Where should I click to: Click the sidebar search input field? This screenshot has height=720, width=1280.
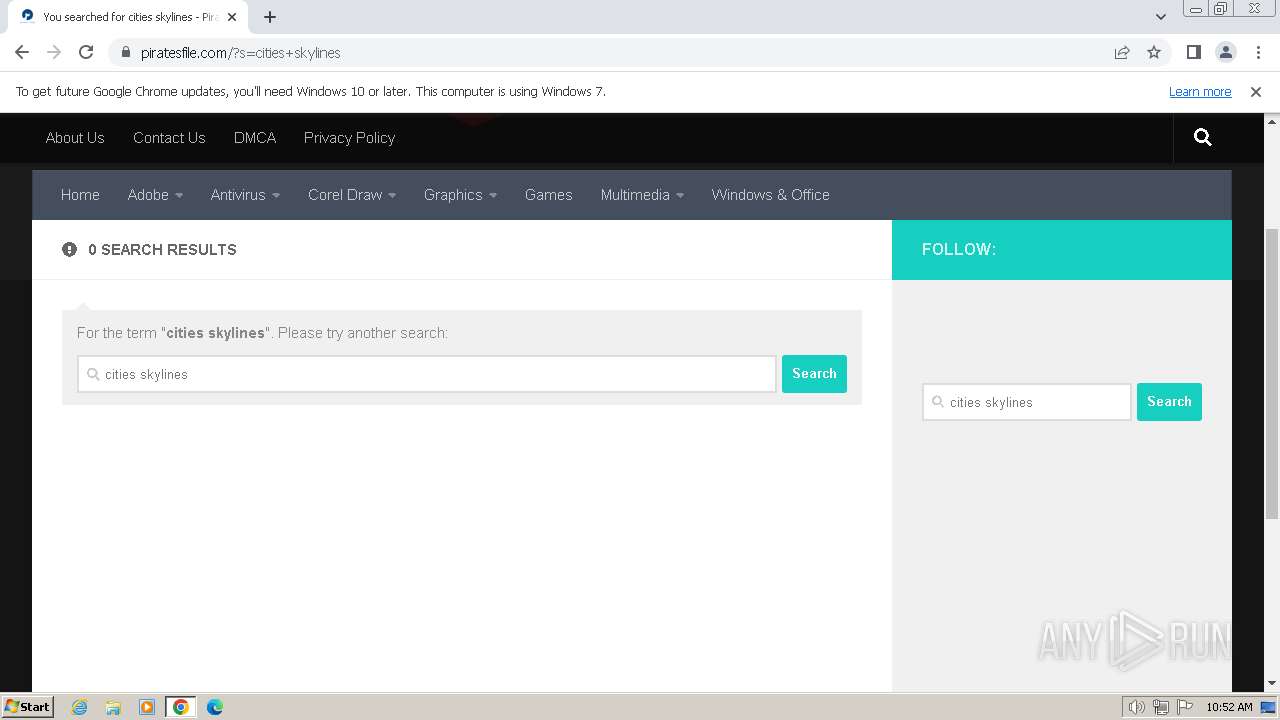point(1027,402)
